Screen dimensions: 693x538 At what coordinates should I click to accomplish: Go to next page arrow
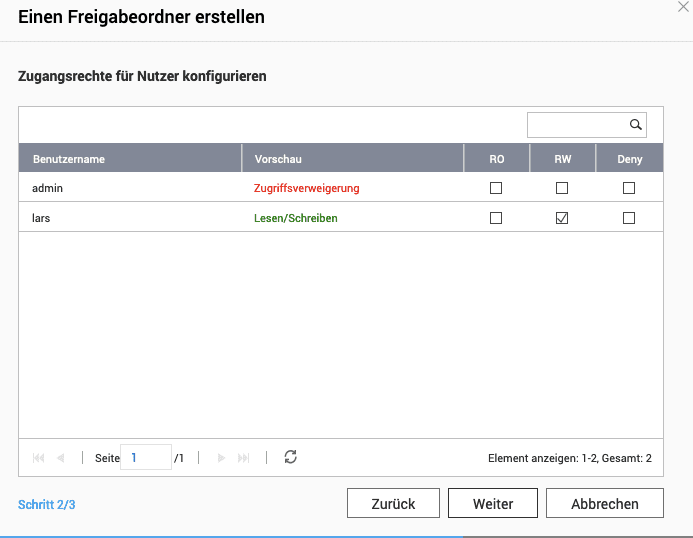[x=222, y=457]
